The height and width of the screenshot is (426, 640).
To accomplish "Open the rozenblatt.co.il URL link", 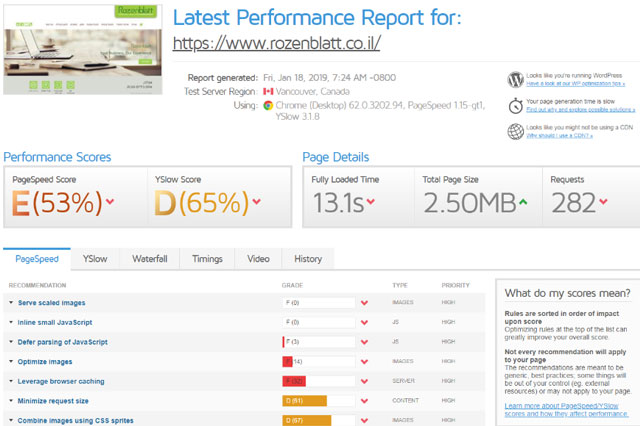I will coord(276,43).
